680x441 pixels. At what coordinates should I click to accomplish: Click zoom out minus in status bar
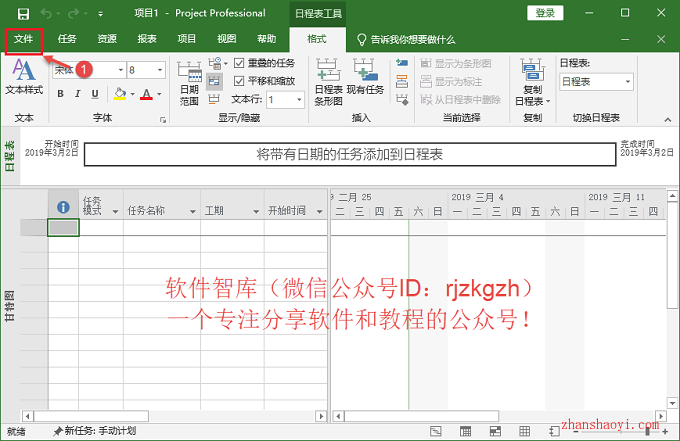575,432
